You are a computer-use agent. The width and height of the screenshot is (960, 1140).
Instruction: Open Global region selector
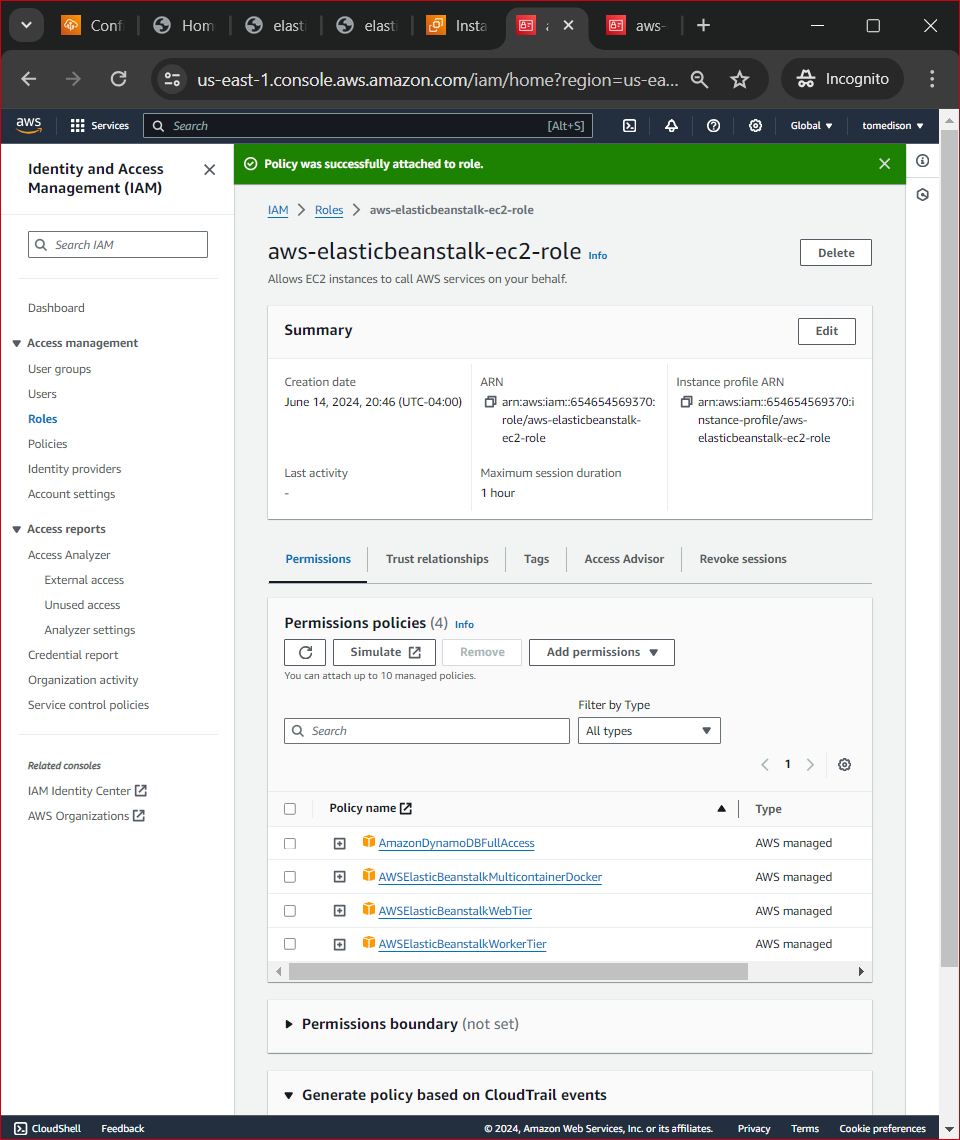point(812,126)
